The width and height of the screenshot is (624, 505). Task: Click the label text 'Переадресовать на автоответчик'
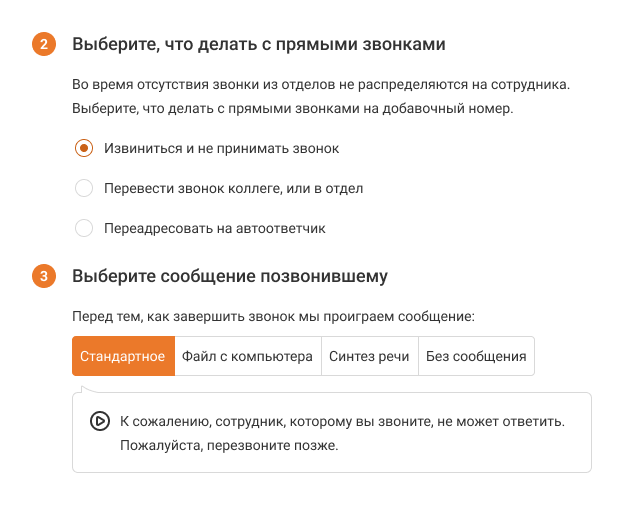[x=214, y=228]
